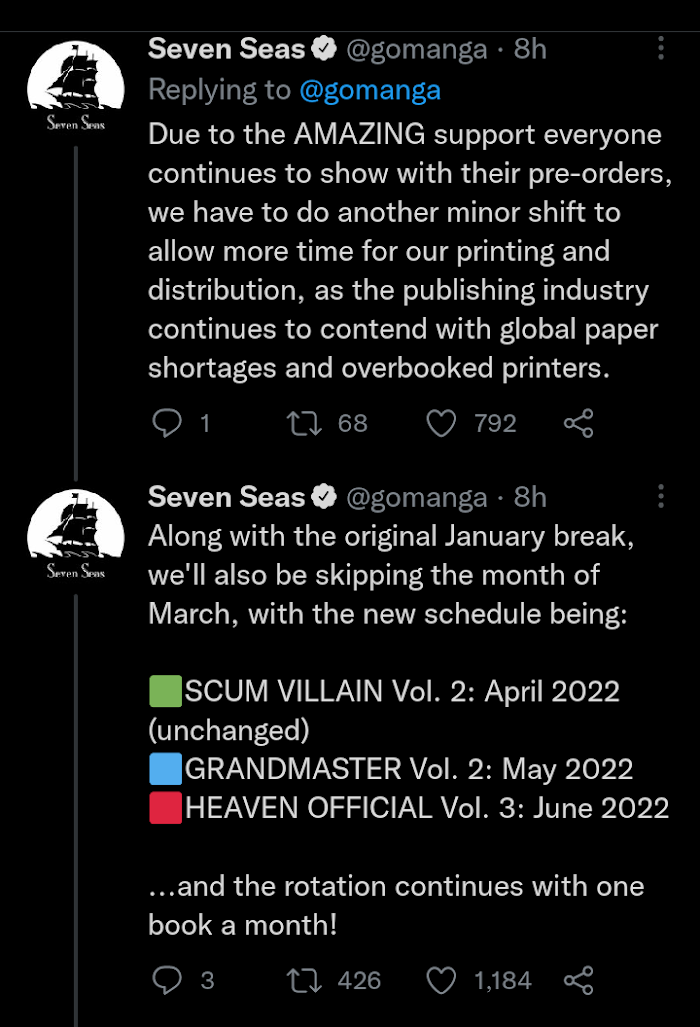The height and width of the screenshot is (1027, 700).
Task: Click Seven Seas name on second tweet
Action: tap(227, 497)
